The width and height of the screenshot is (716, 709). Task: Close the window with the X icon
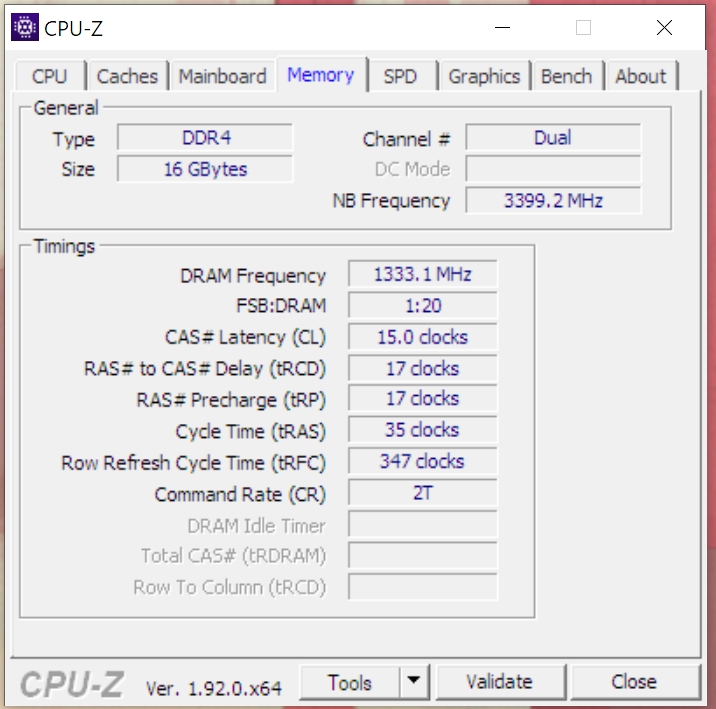664,28
